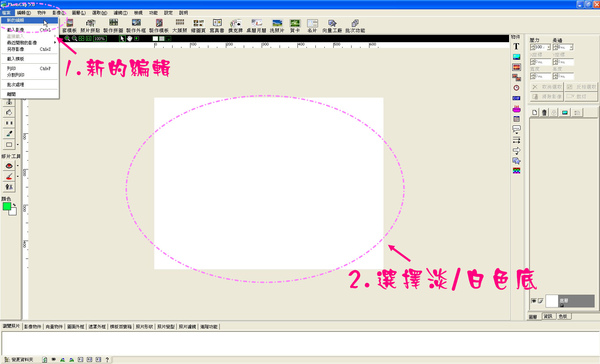Click the help question mark icon at bottom

click(107, 359)
